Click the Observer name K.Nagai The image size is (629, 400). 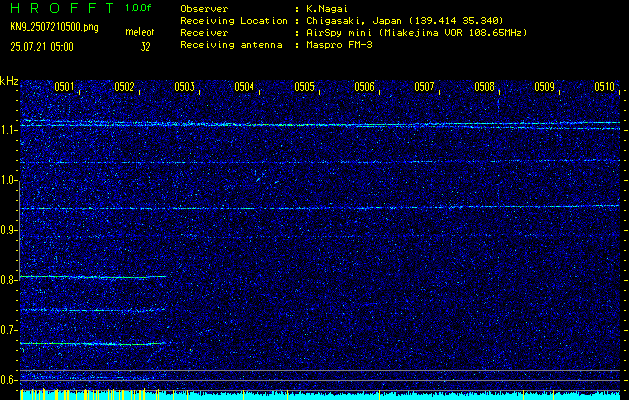pyautogui.click(x=327, y=9)
